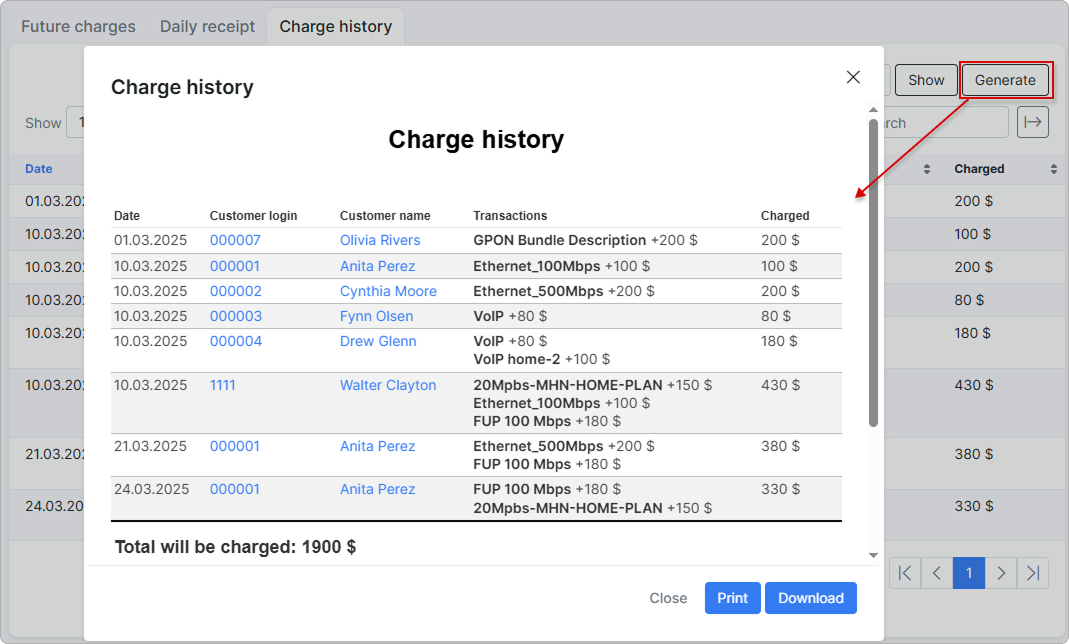
Task: Open Drew Glenn customer link
Action: (378, 341)
